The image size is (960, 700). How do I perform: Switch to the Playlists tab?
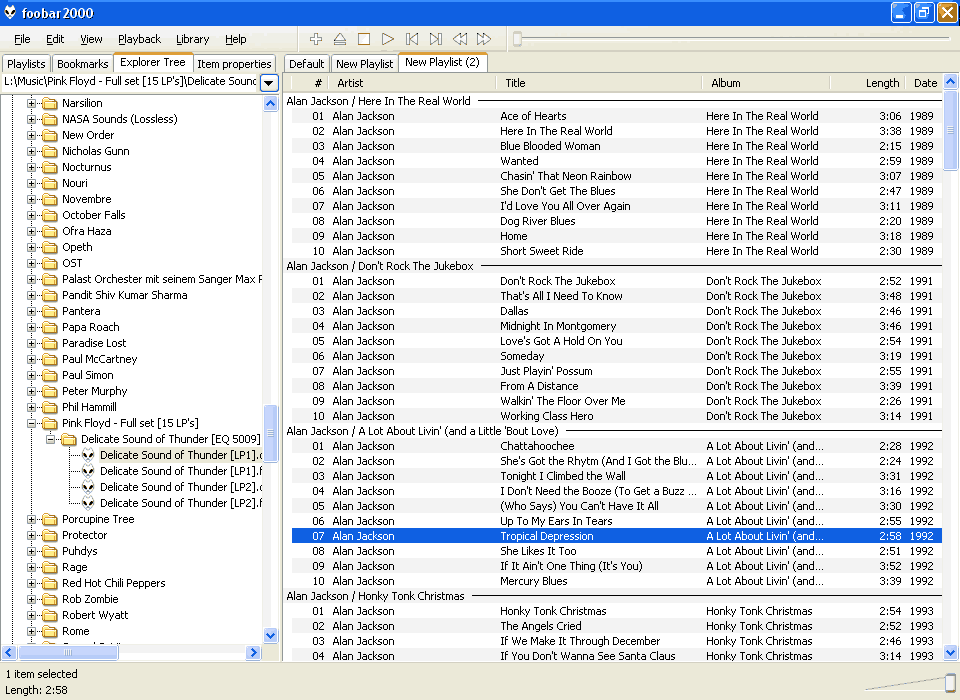tap(26, 64)
